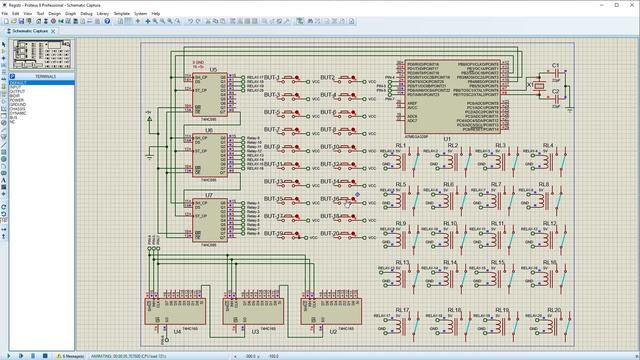The image size is (640, 360).
Task: Start simulation with the Play button
Action: 9,356
